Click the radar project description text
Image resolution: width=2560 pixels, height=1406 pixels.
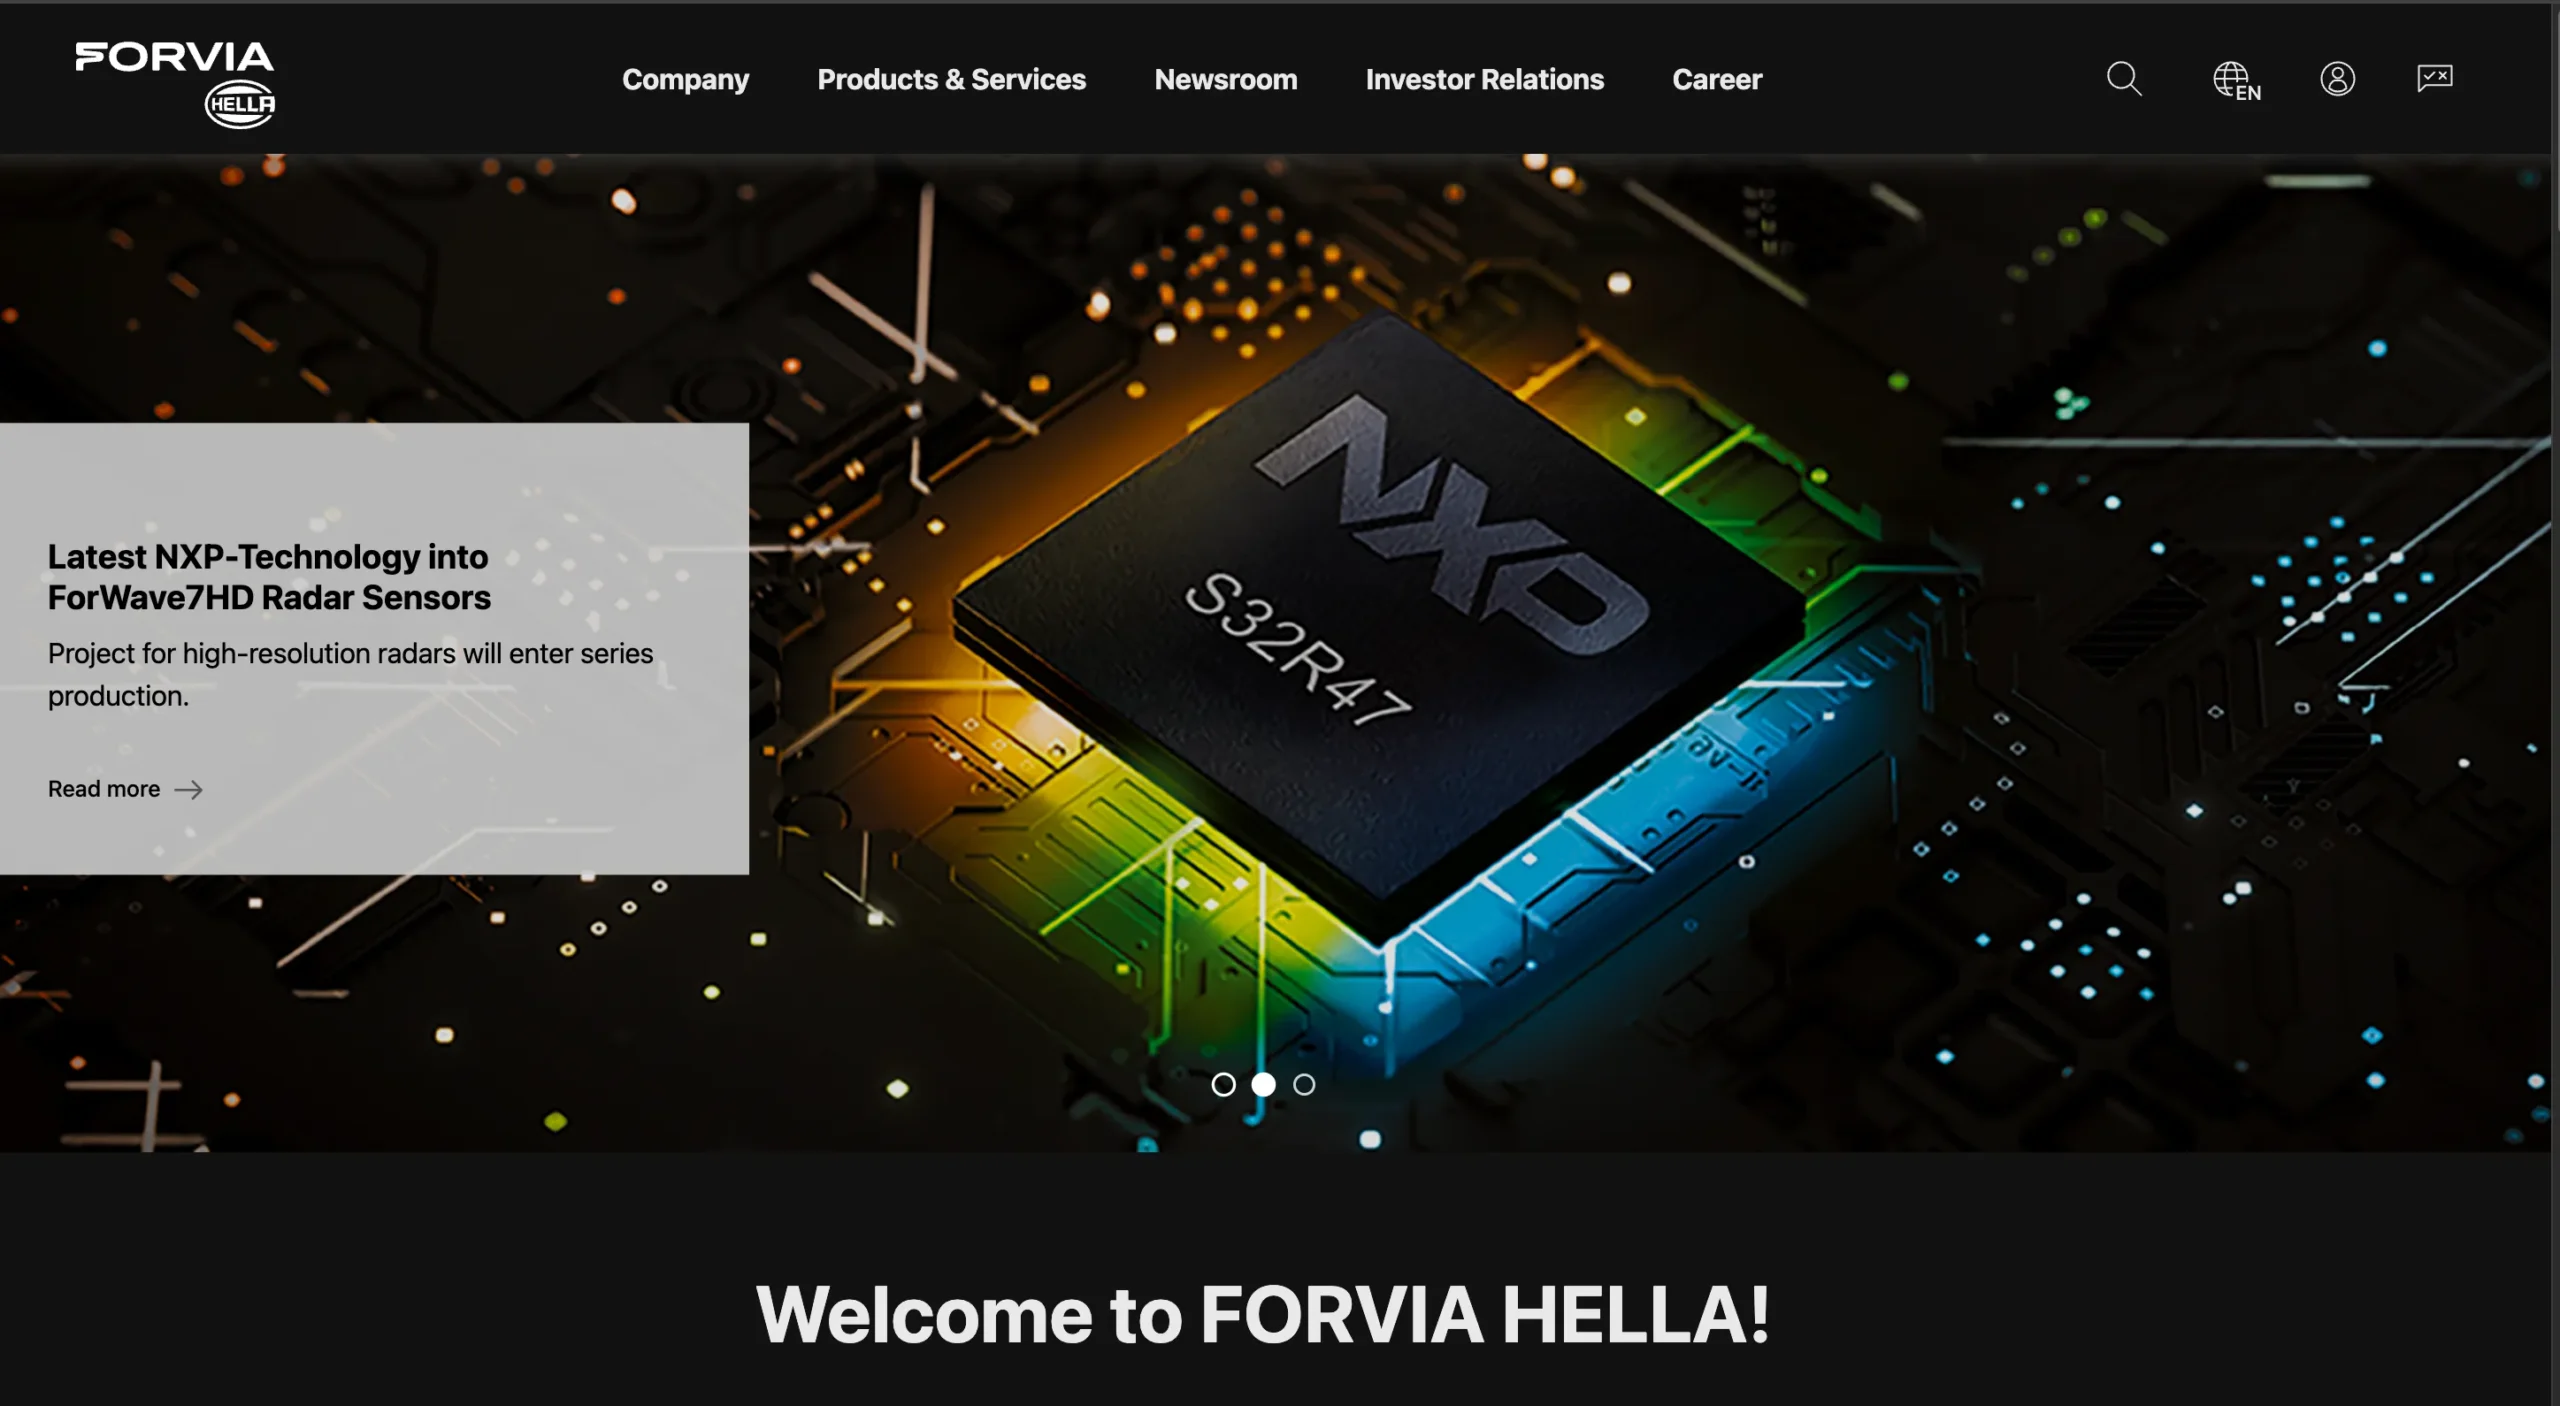(x=350, y=674)
